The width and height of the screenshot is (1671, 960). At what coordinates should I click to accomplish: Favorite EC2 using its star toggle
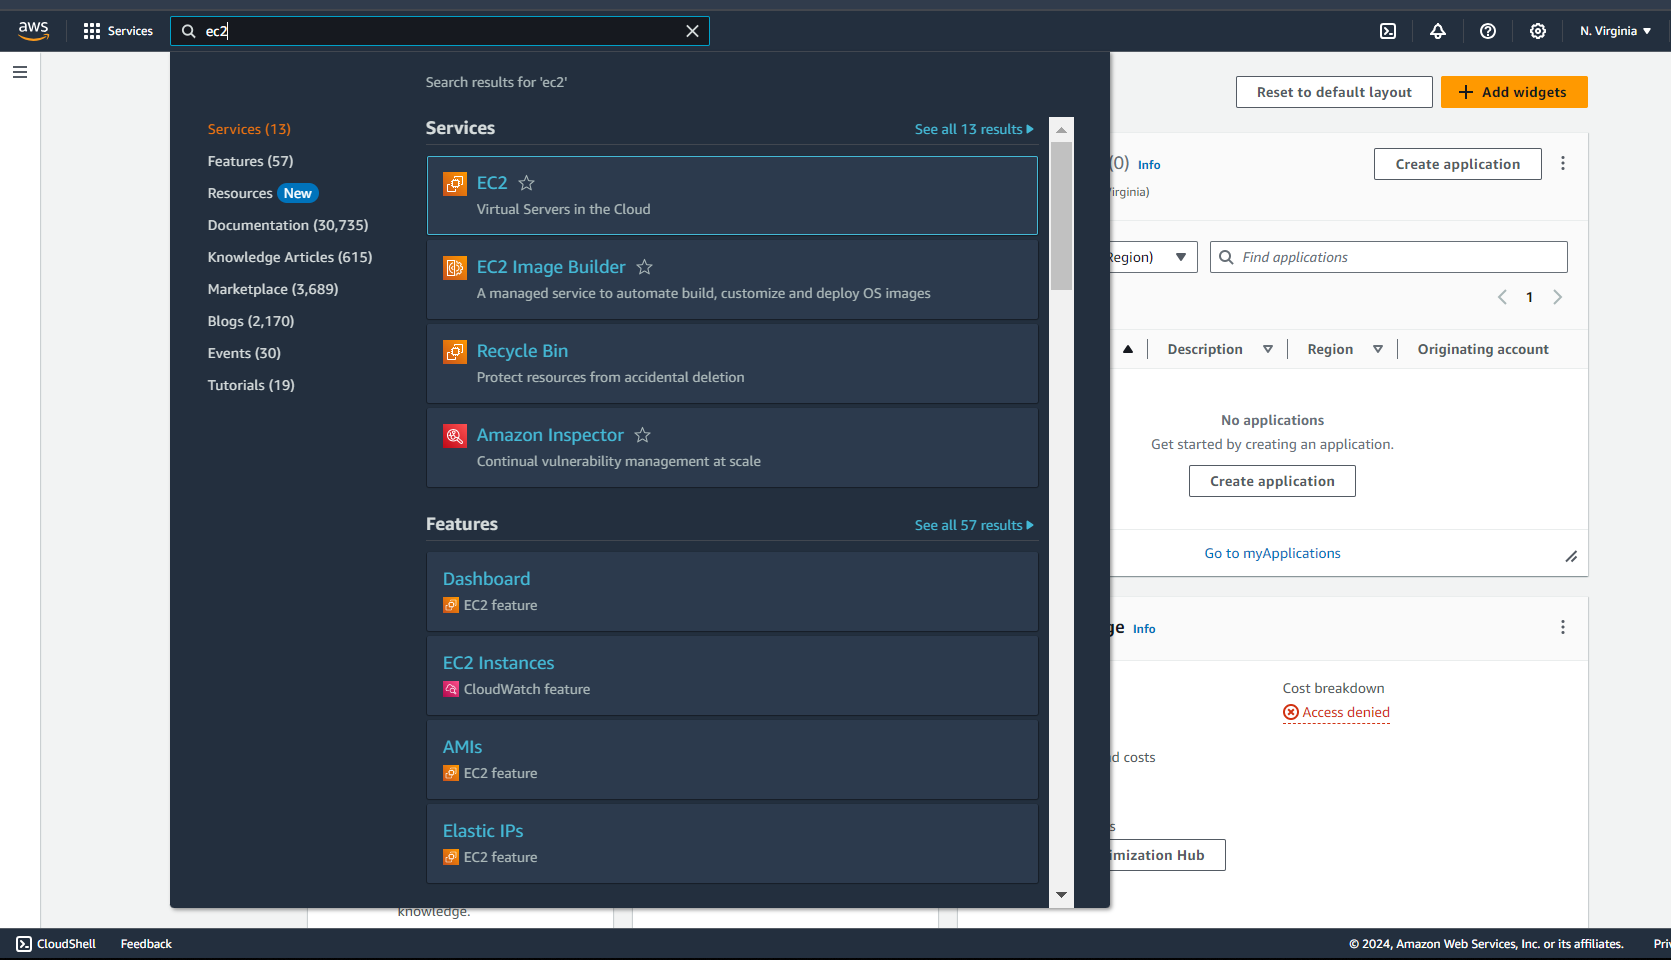[526, 183]
